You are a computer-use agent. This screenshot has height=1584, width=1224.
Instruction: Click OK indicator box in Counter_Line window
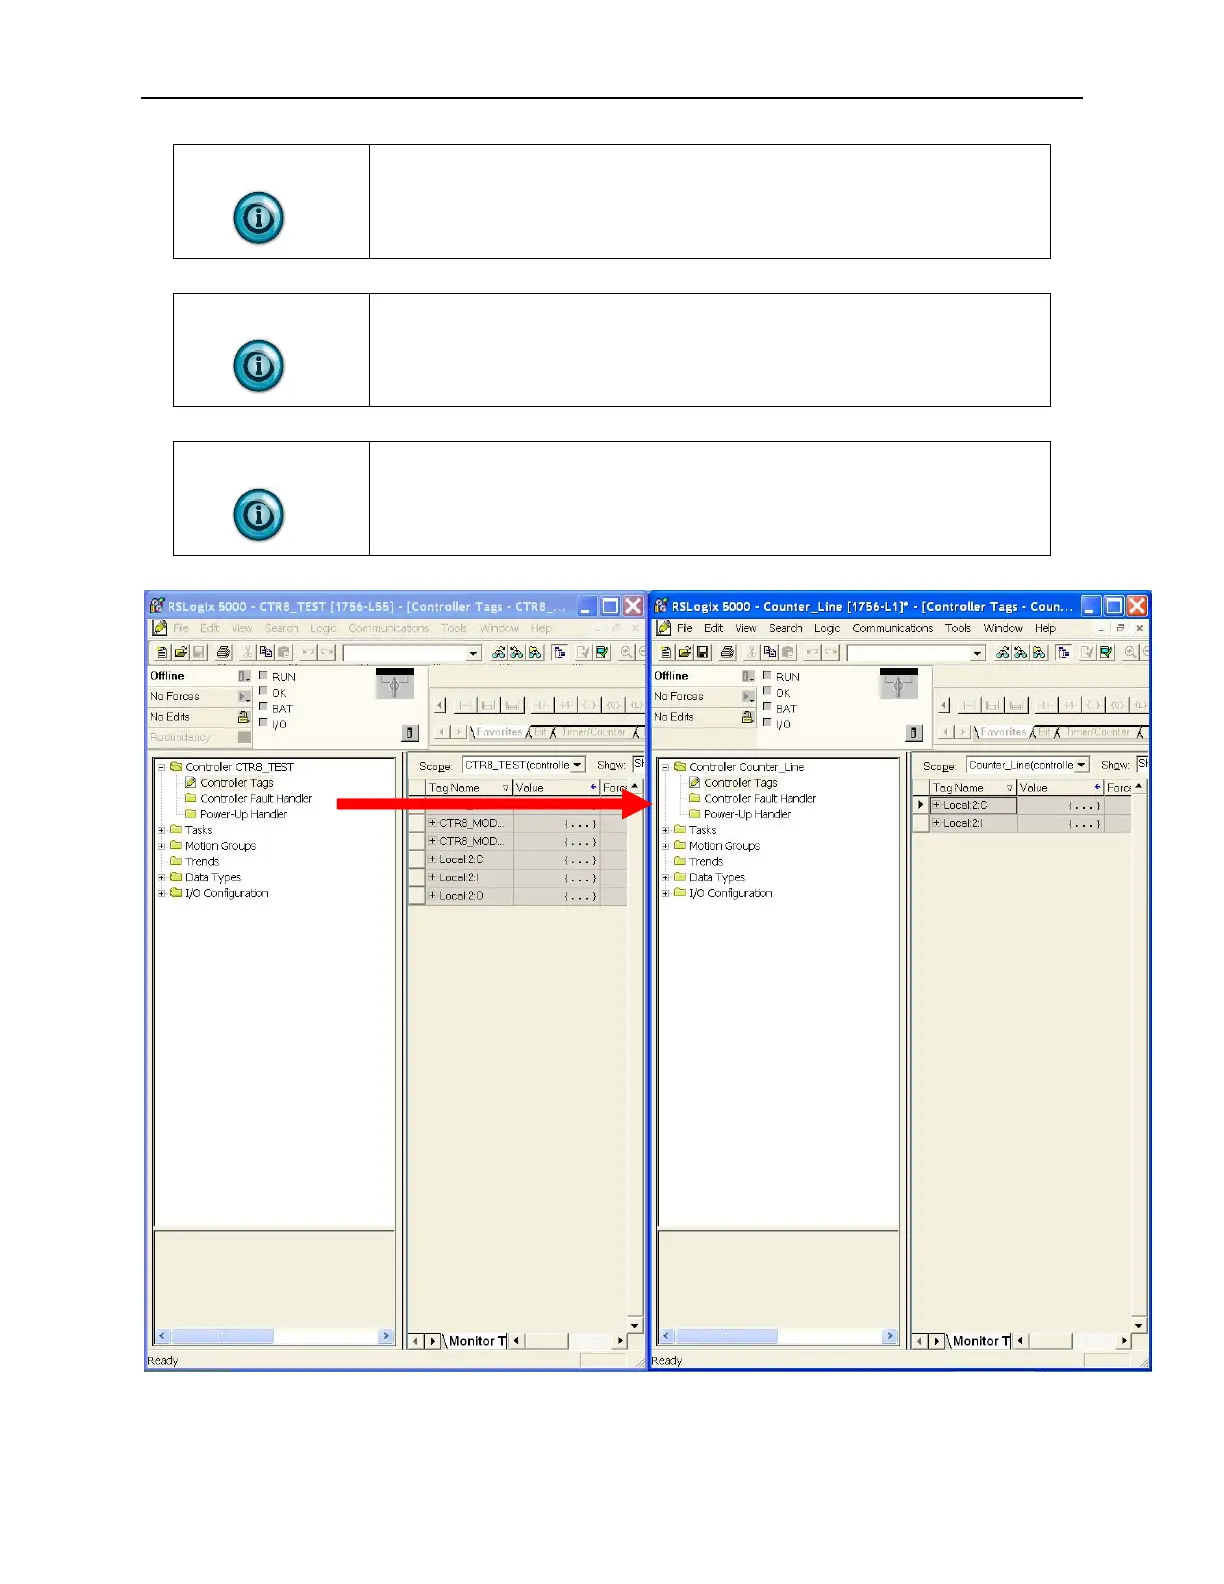(767, 691)
